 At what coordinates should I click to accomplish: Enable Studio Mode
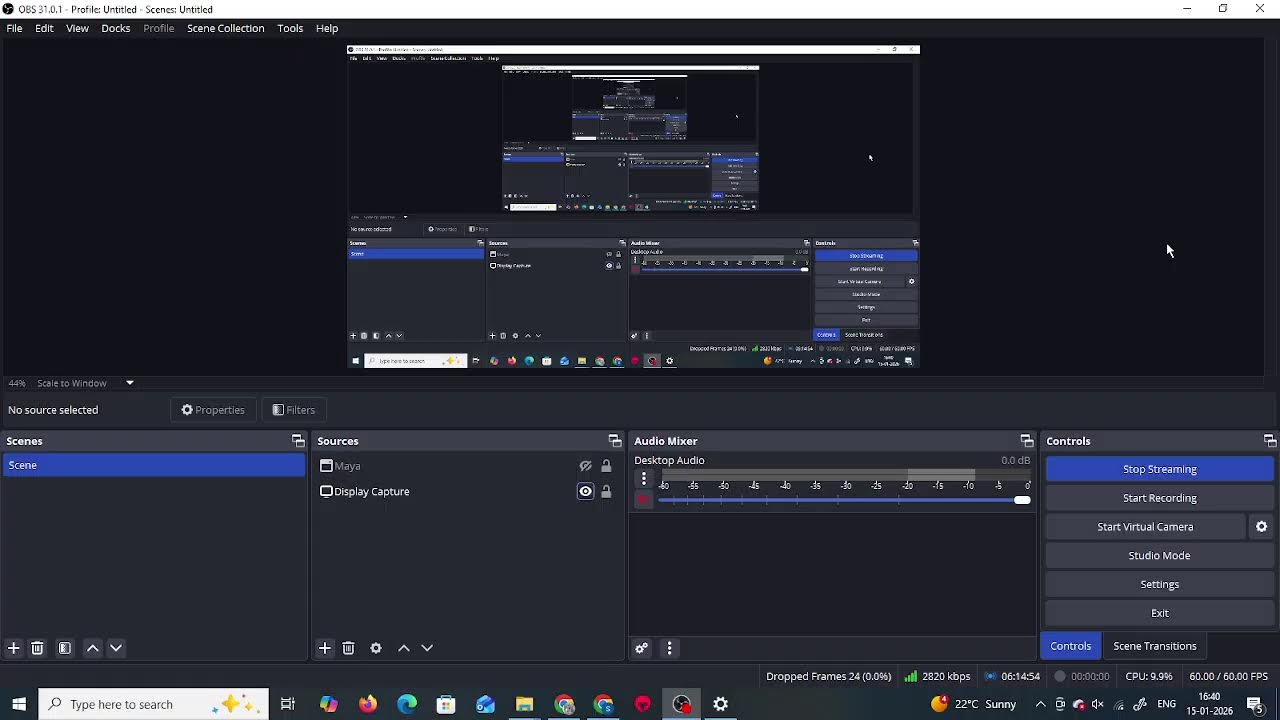tap(1160, 556)
